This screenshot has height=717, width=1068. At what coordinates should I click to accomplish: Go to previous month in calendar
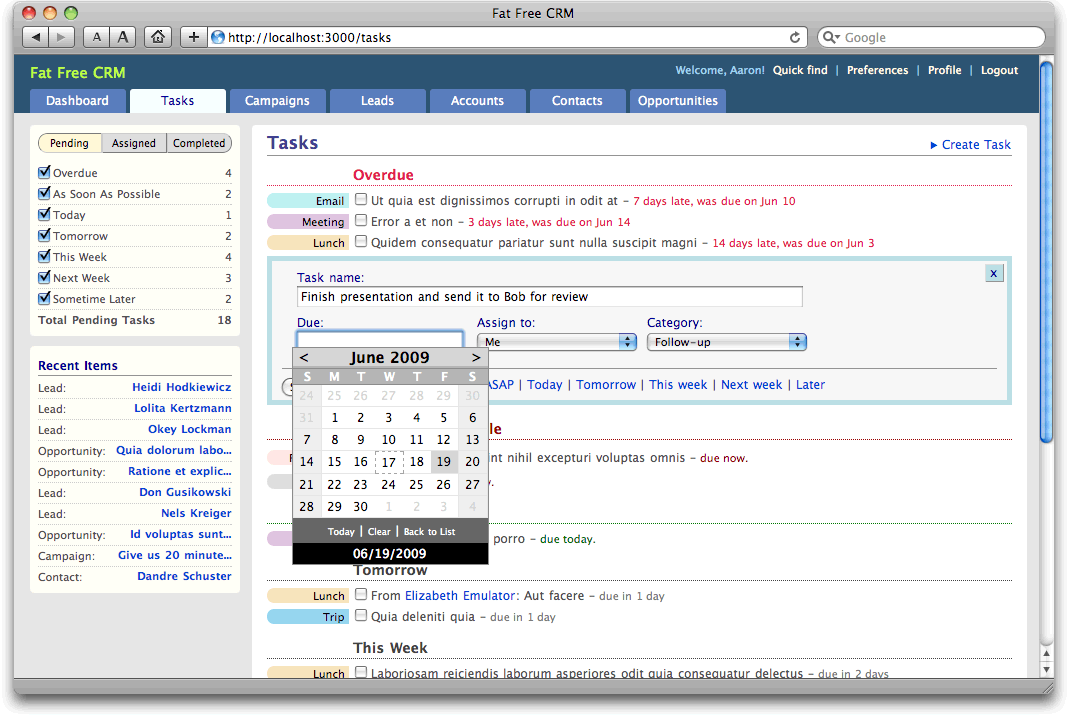tap(304, 357)
